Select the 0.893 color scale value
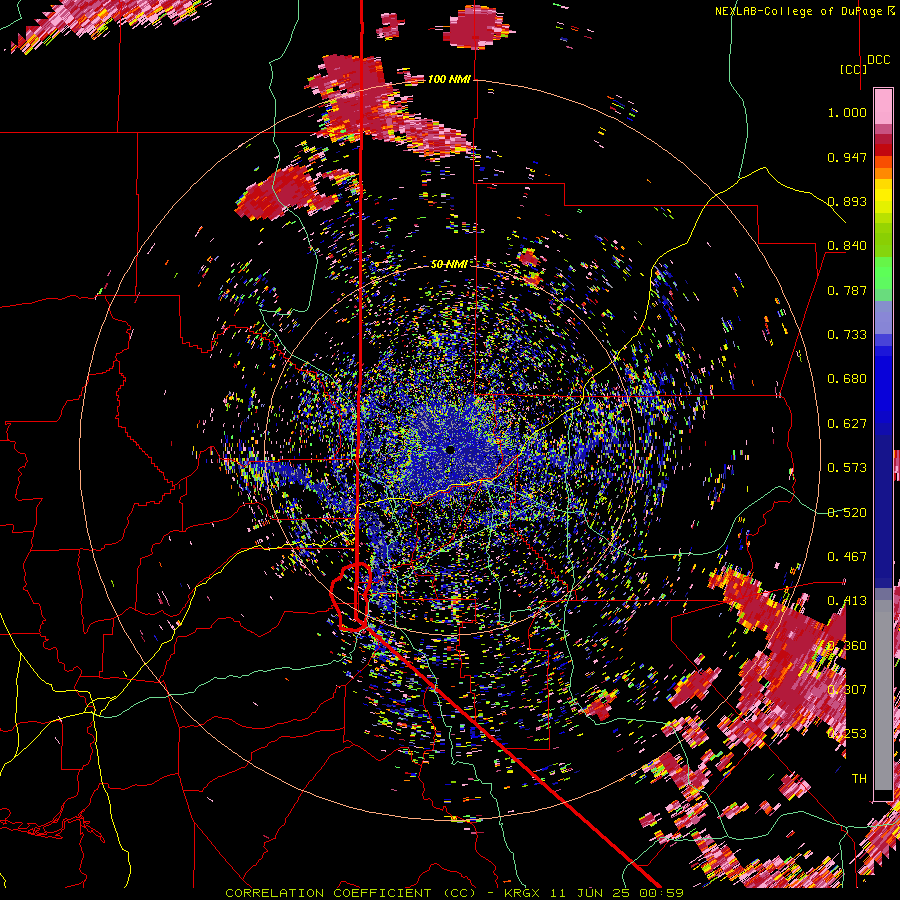 (x=847, y=201)
